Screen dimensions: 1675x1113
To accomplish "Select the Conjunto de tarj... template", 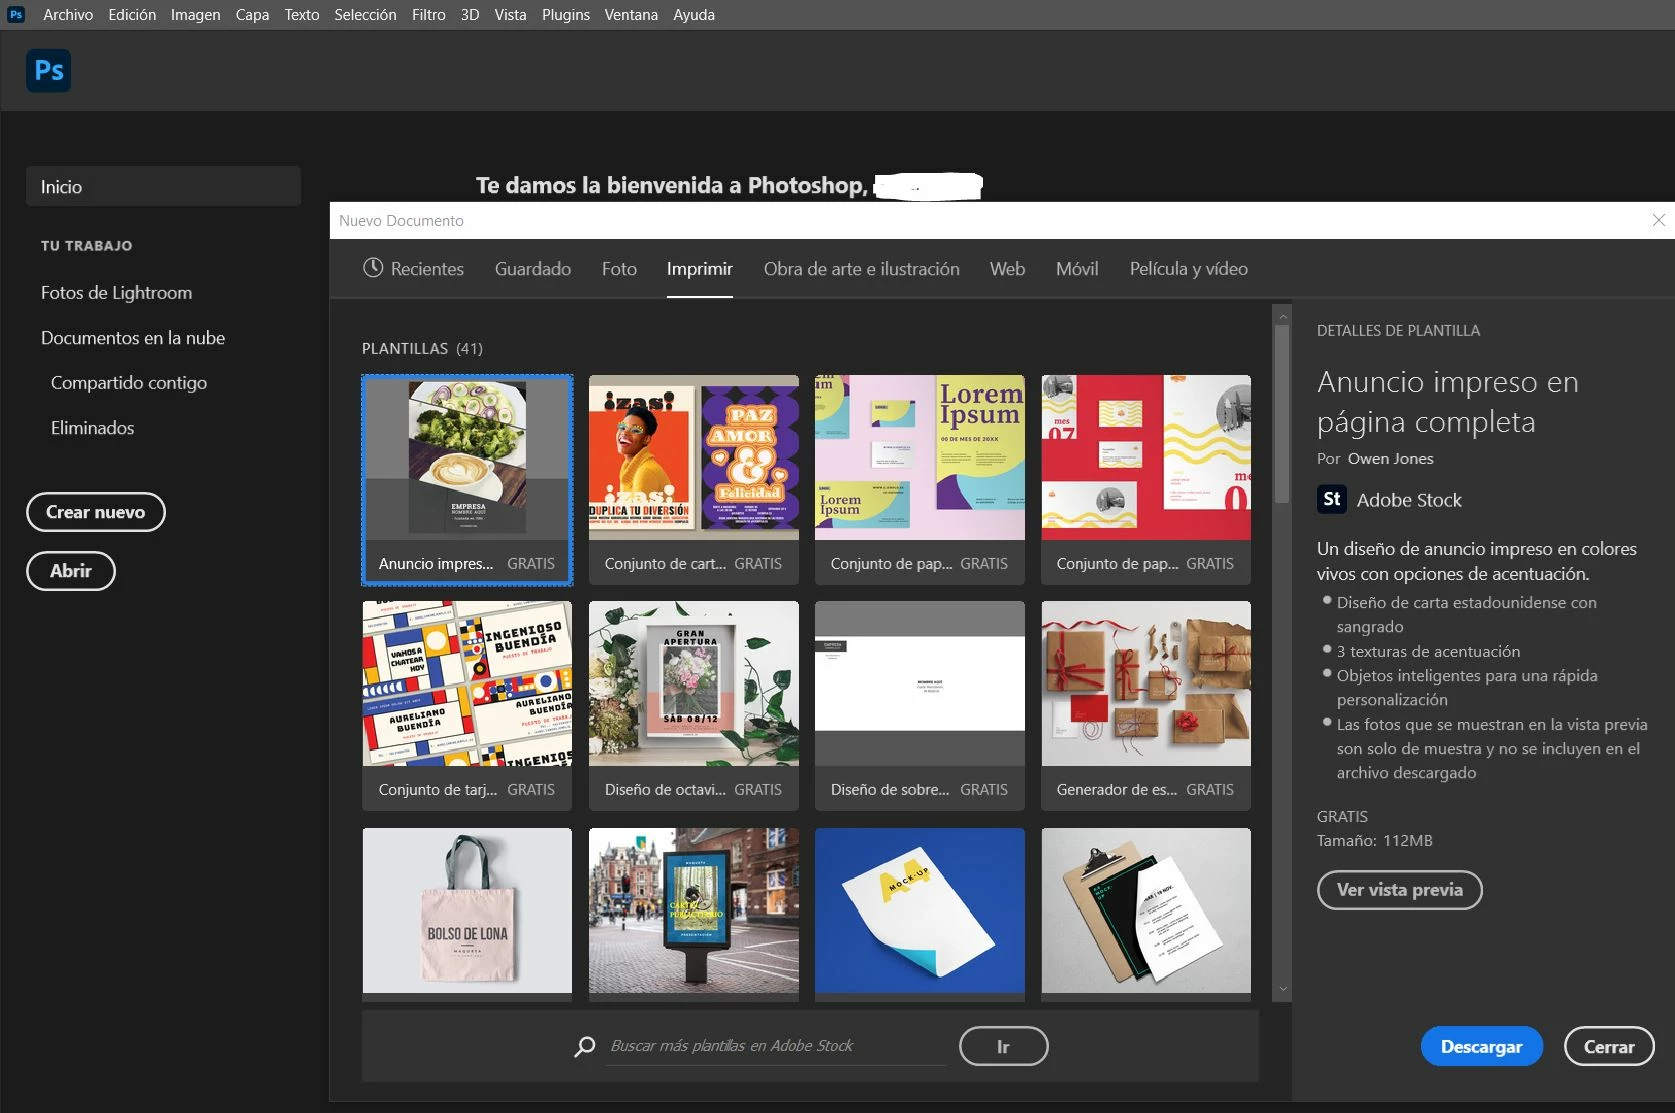I will tap(467, 705).
